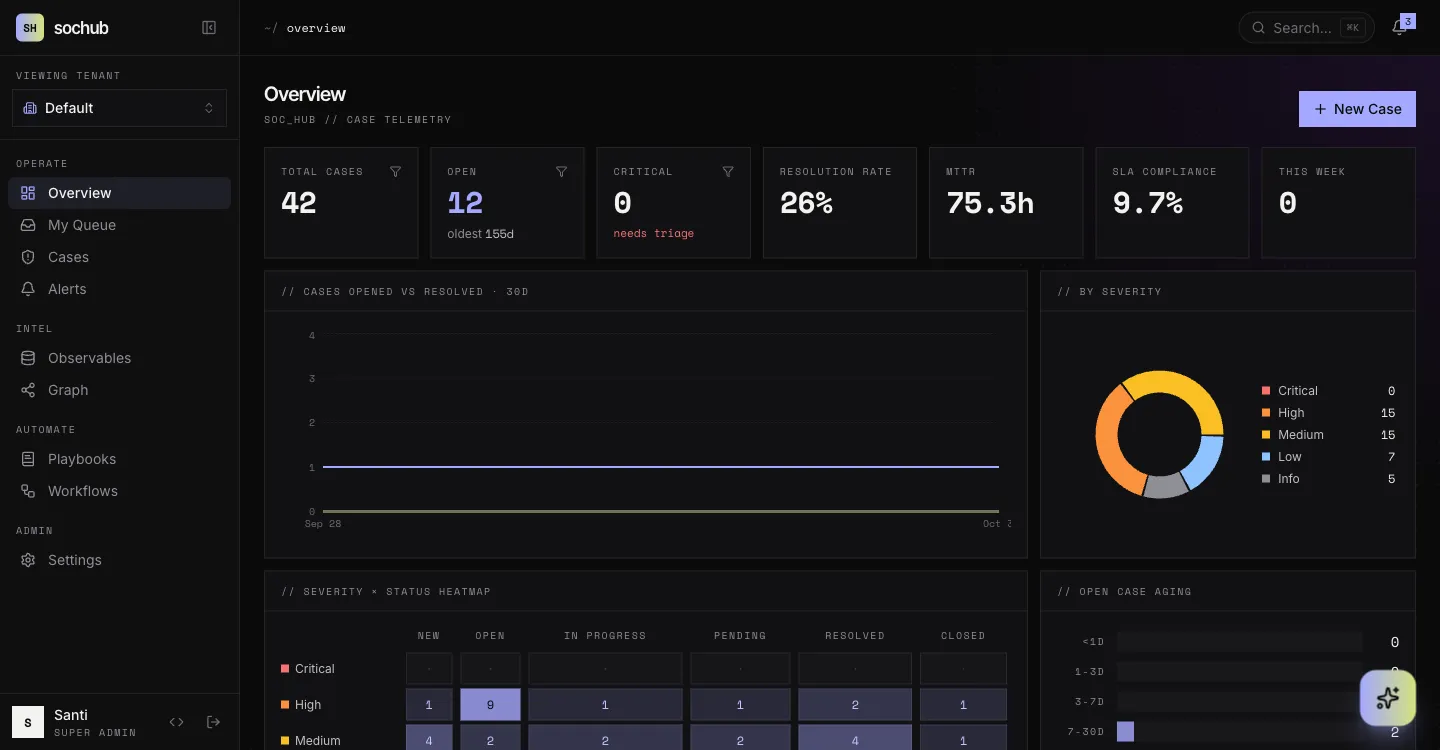Navigate to Alerts
This screenshot has height=750, width=1440.
[119, 289]
